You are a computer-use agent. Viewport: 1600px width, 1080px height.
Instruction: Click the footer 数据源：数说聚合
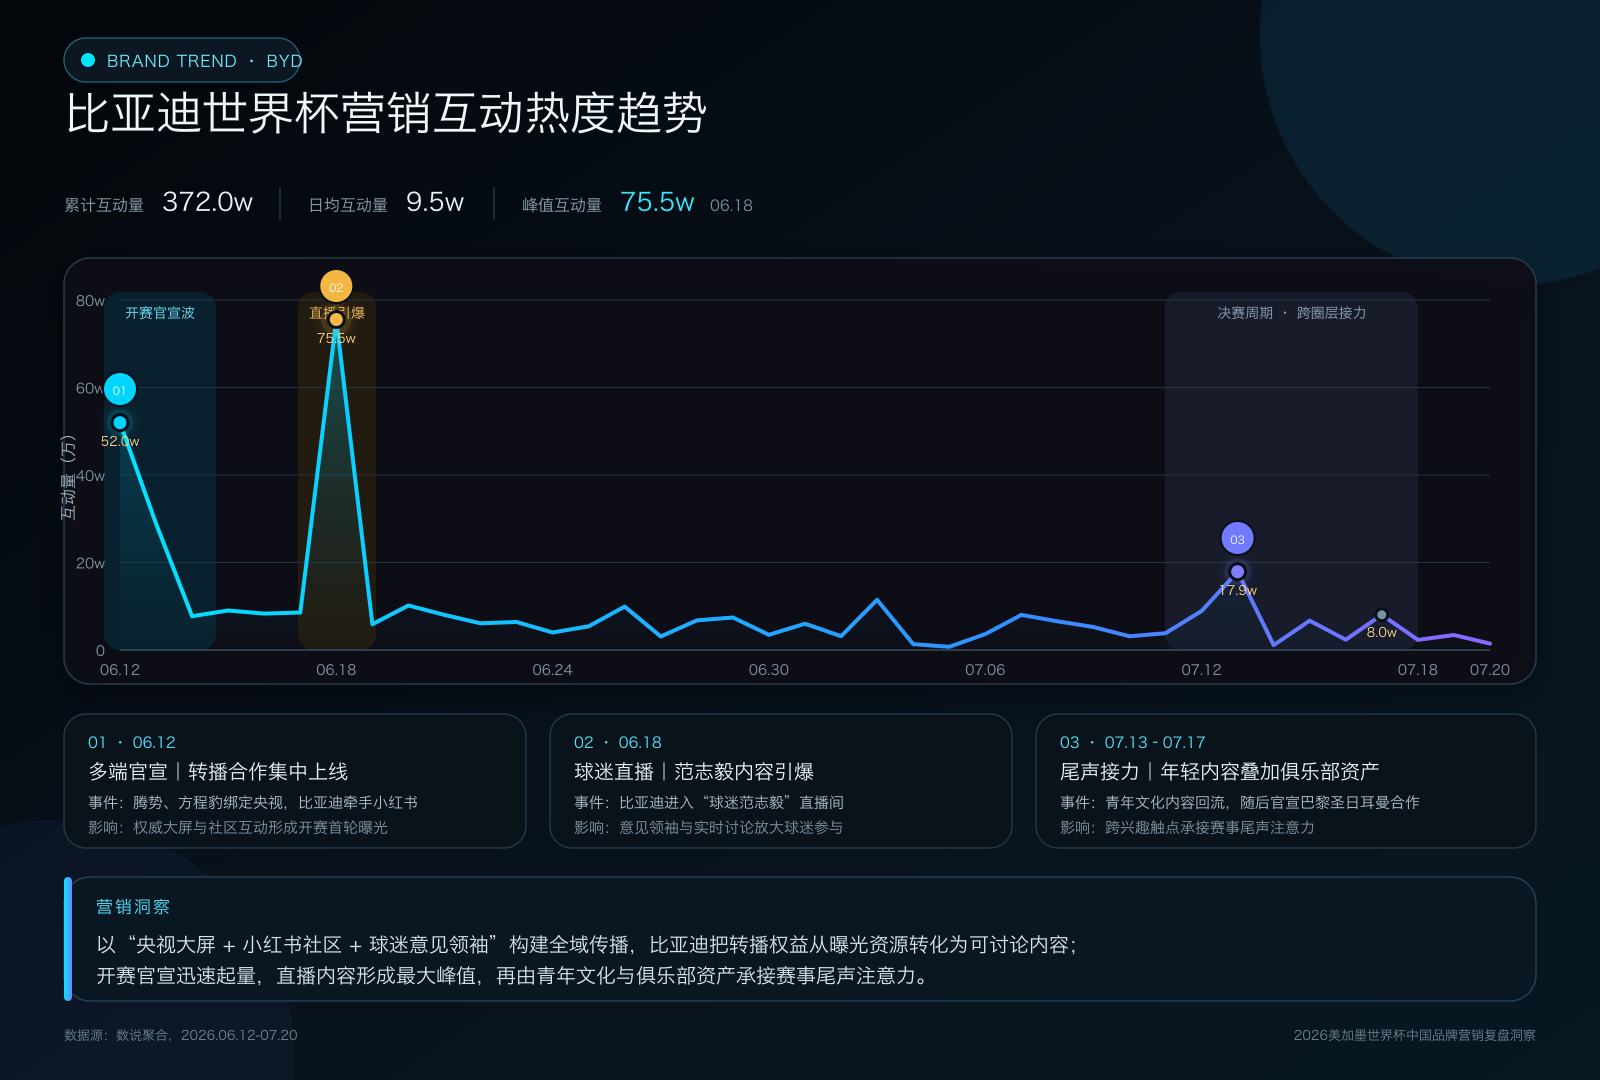[x=181, y=1035]
